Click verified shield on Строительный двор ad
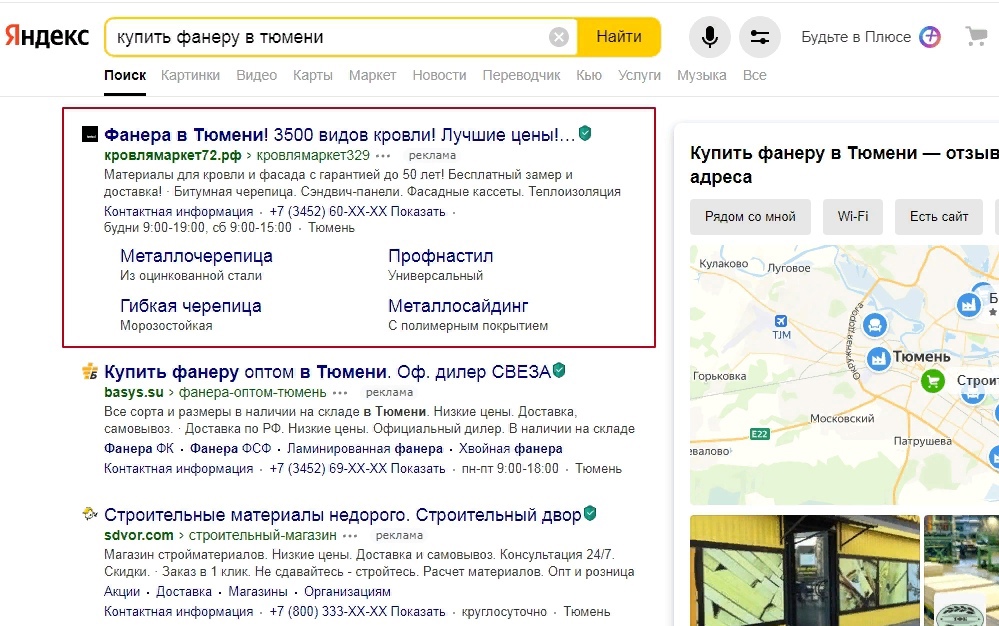Viewport: 999px width, 626px height. pos(590,513)
